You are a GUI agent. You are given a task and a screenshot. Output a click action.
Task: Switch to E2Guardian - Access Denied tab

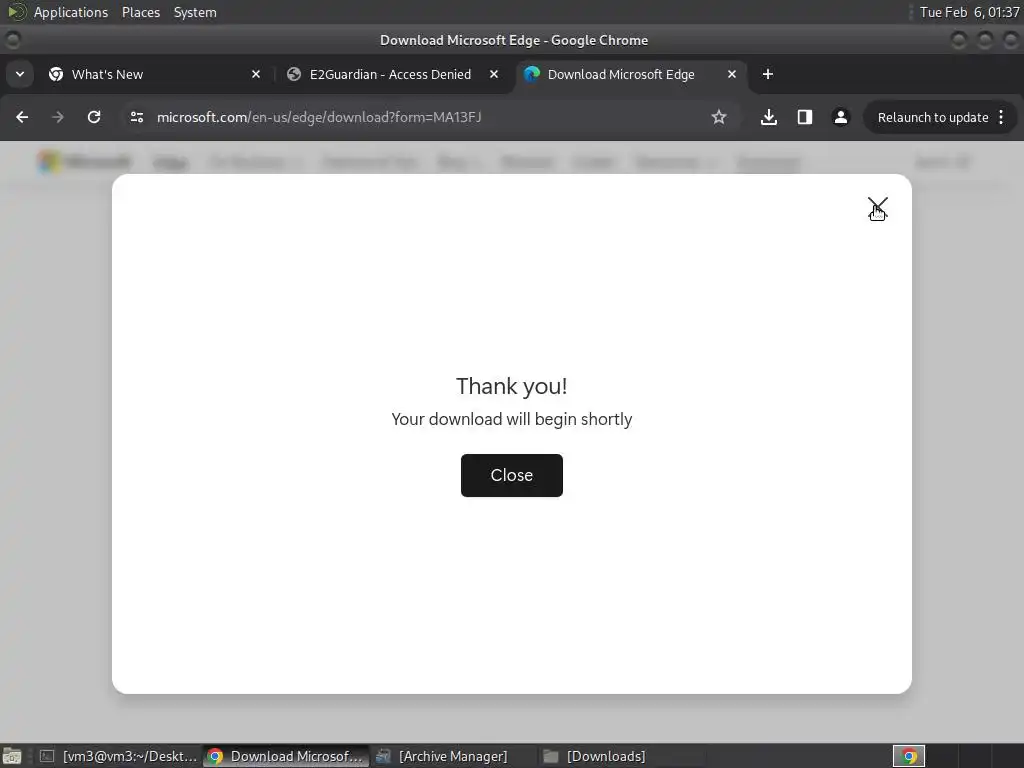[x=390, y=74]
